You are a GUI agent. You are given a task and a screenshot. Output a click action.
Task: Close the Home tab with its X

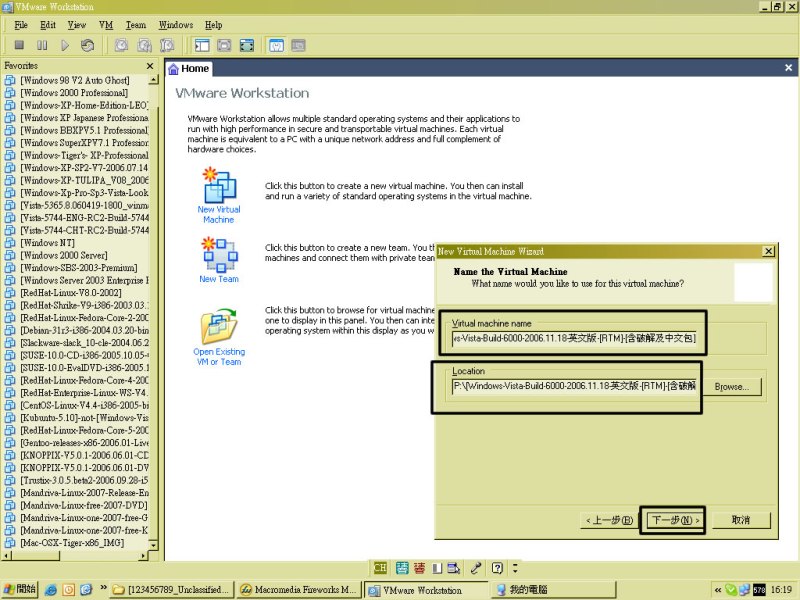[x=788, y=68]
